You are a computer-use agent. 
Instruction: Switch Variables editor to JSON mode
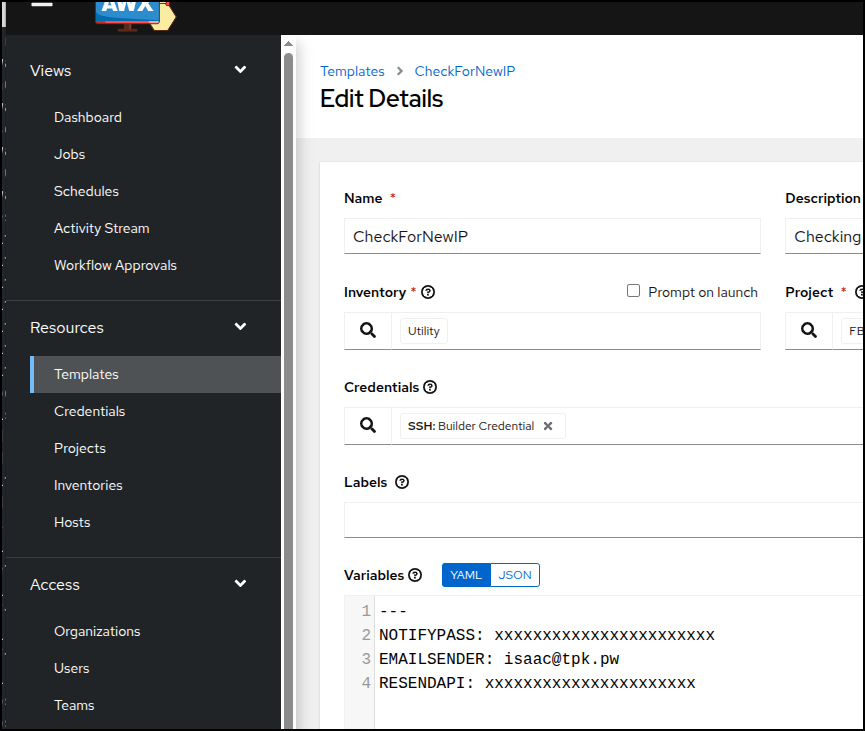coord(515,575)
